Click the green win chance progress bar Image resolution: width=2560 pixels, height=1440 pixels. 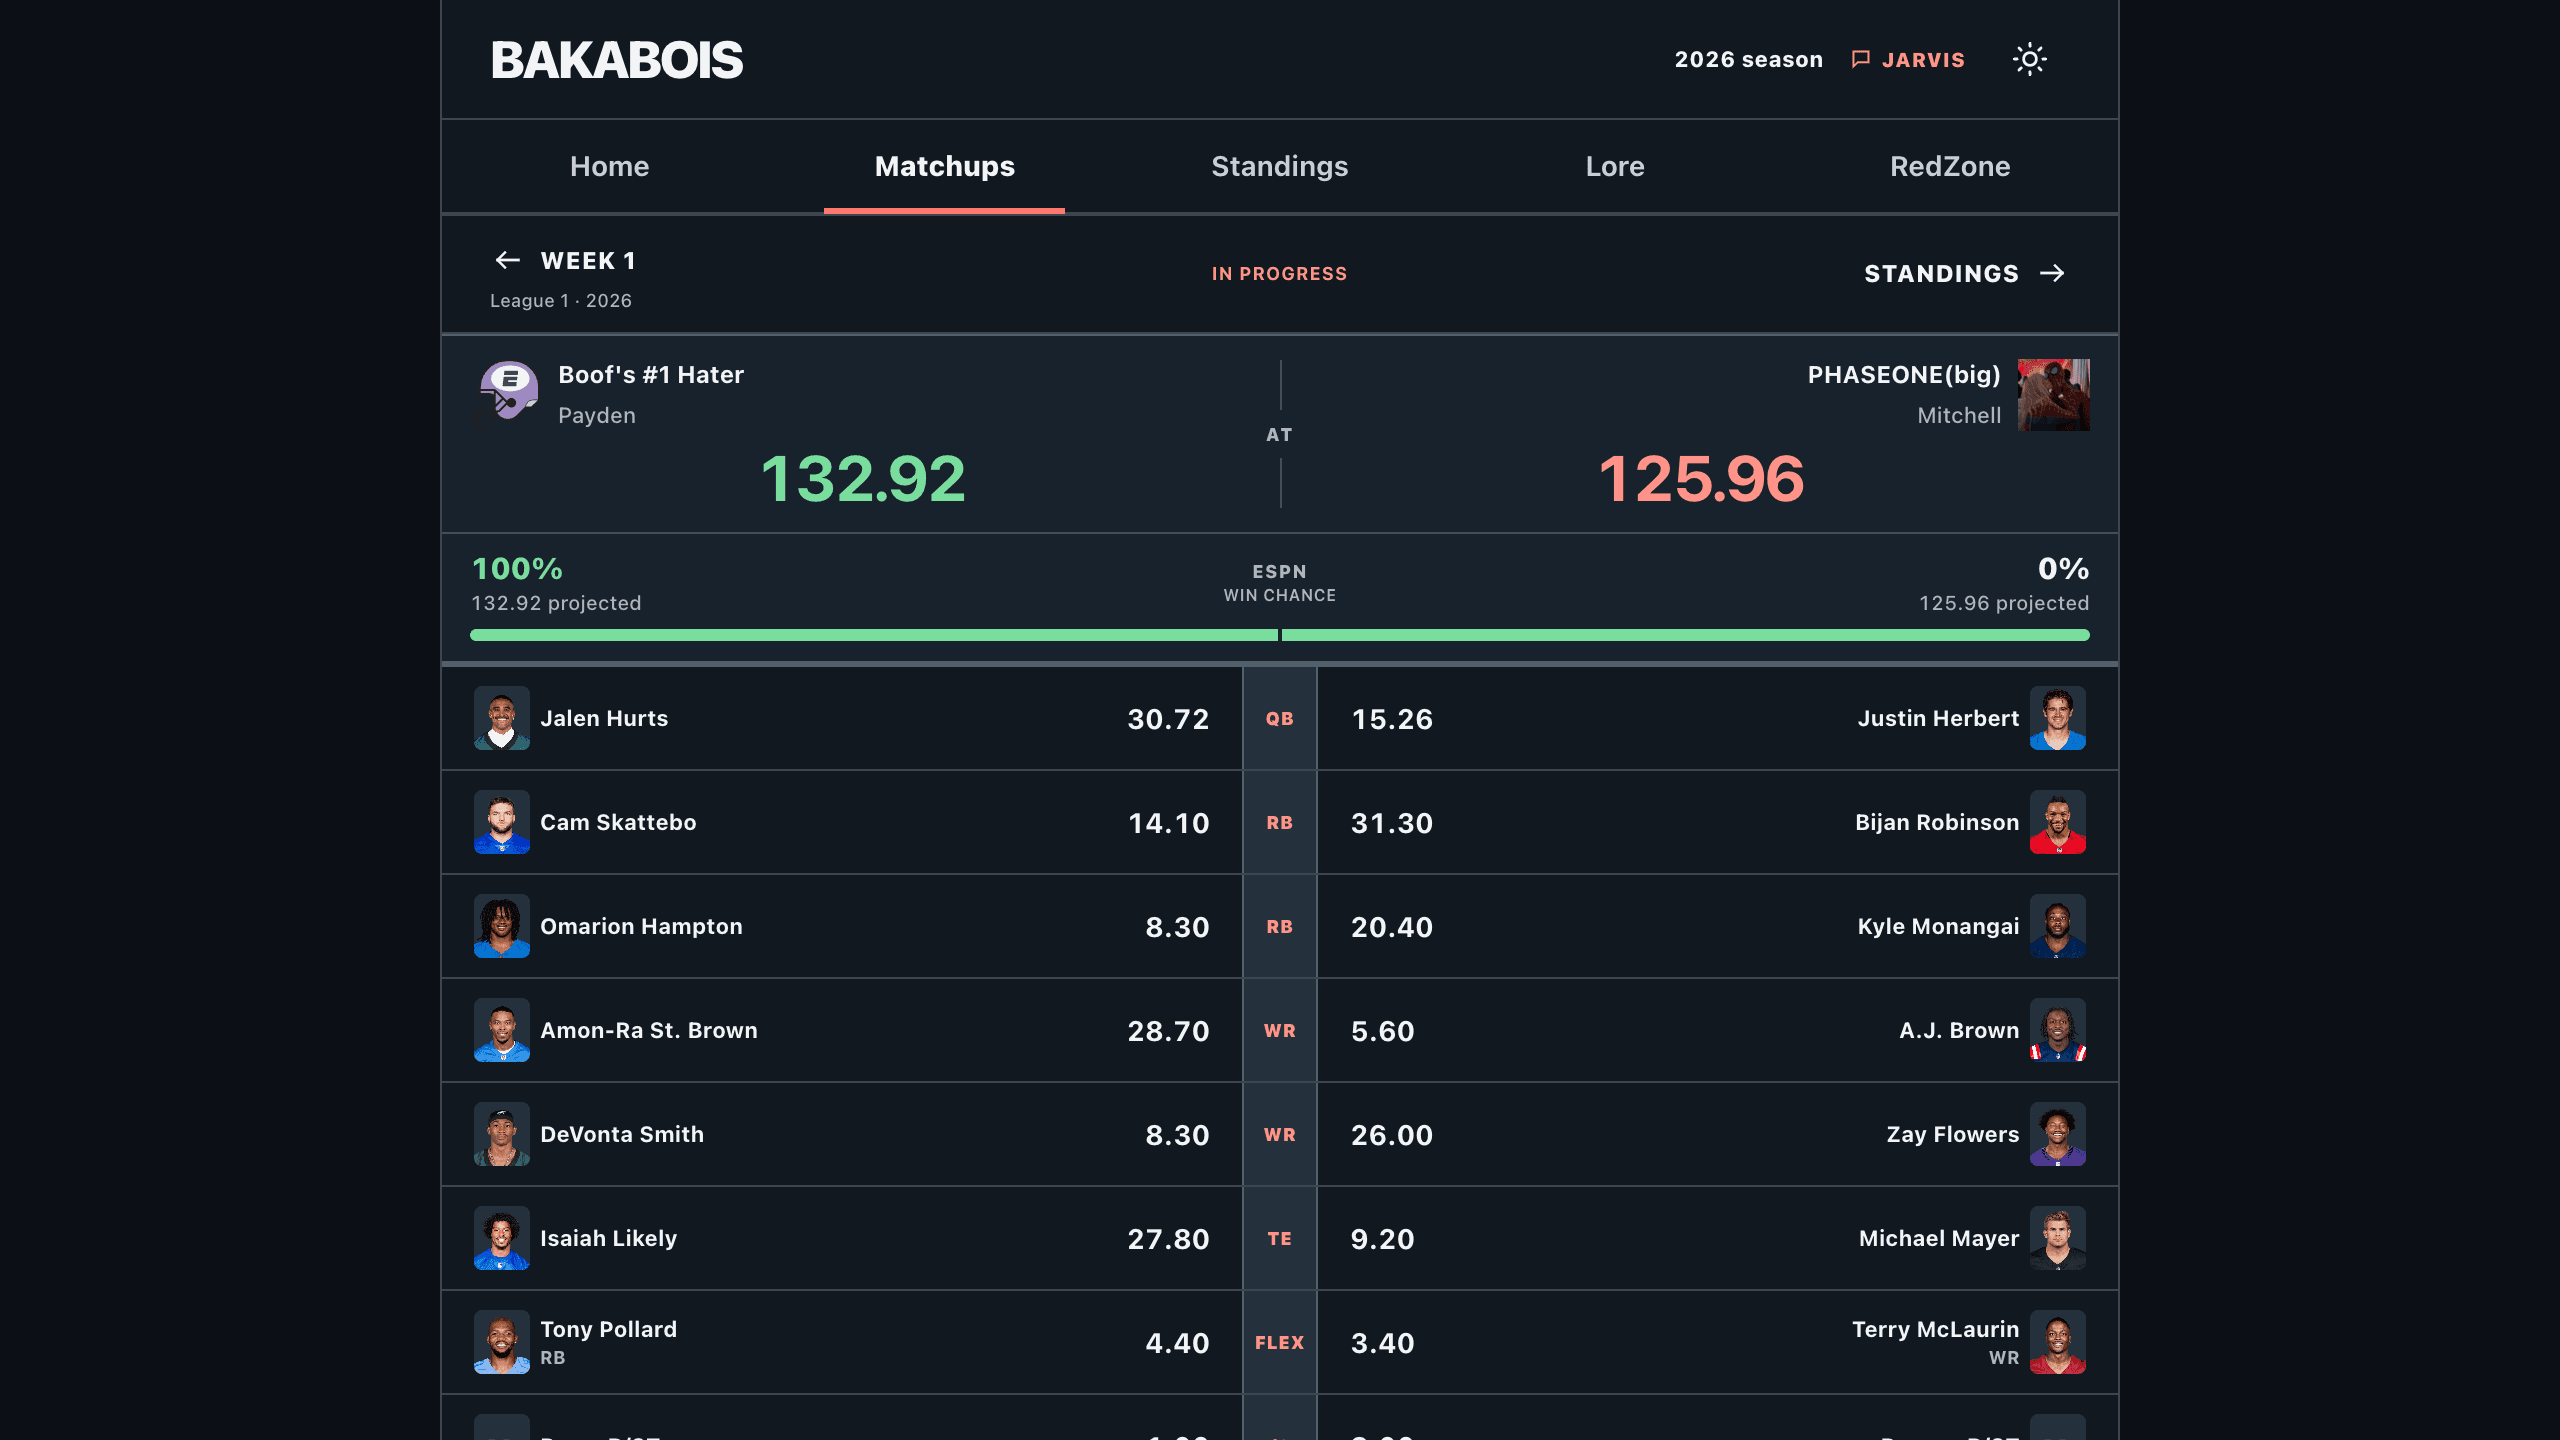(x=1279, y=635)
